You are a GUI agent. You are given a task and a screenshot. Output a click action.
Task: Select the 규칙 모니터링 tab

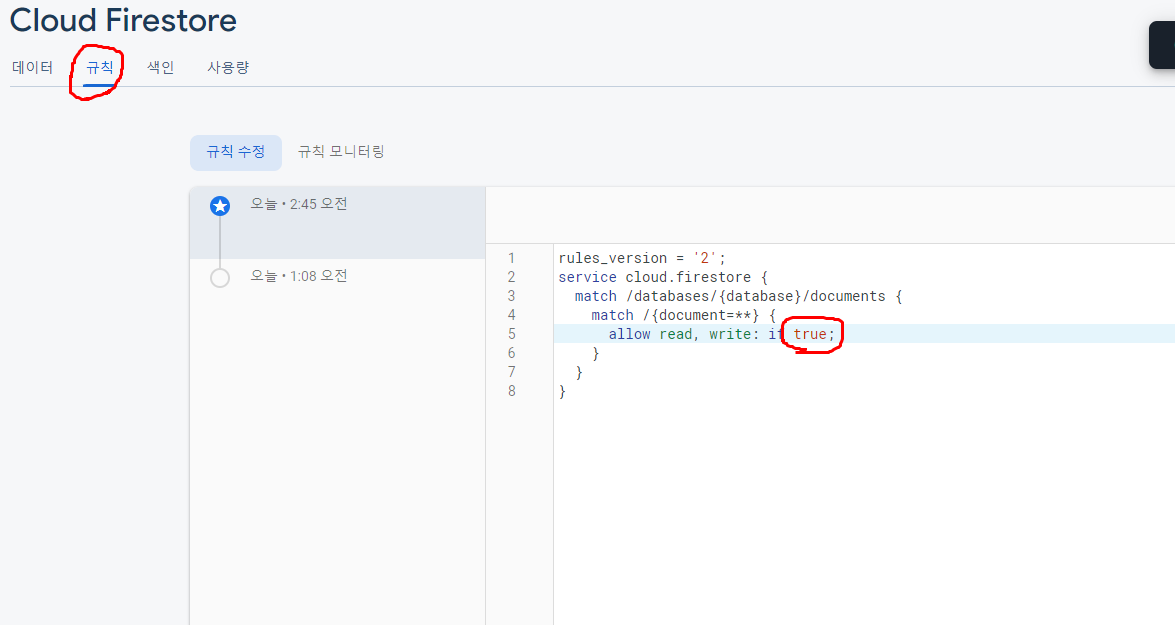341,152
